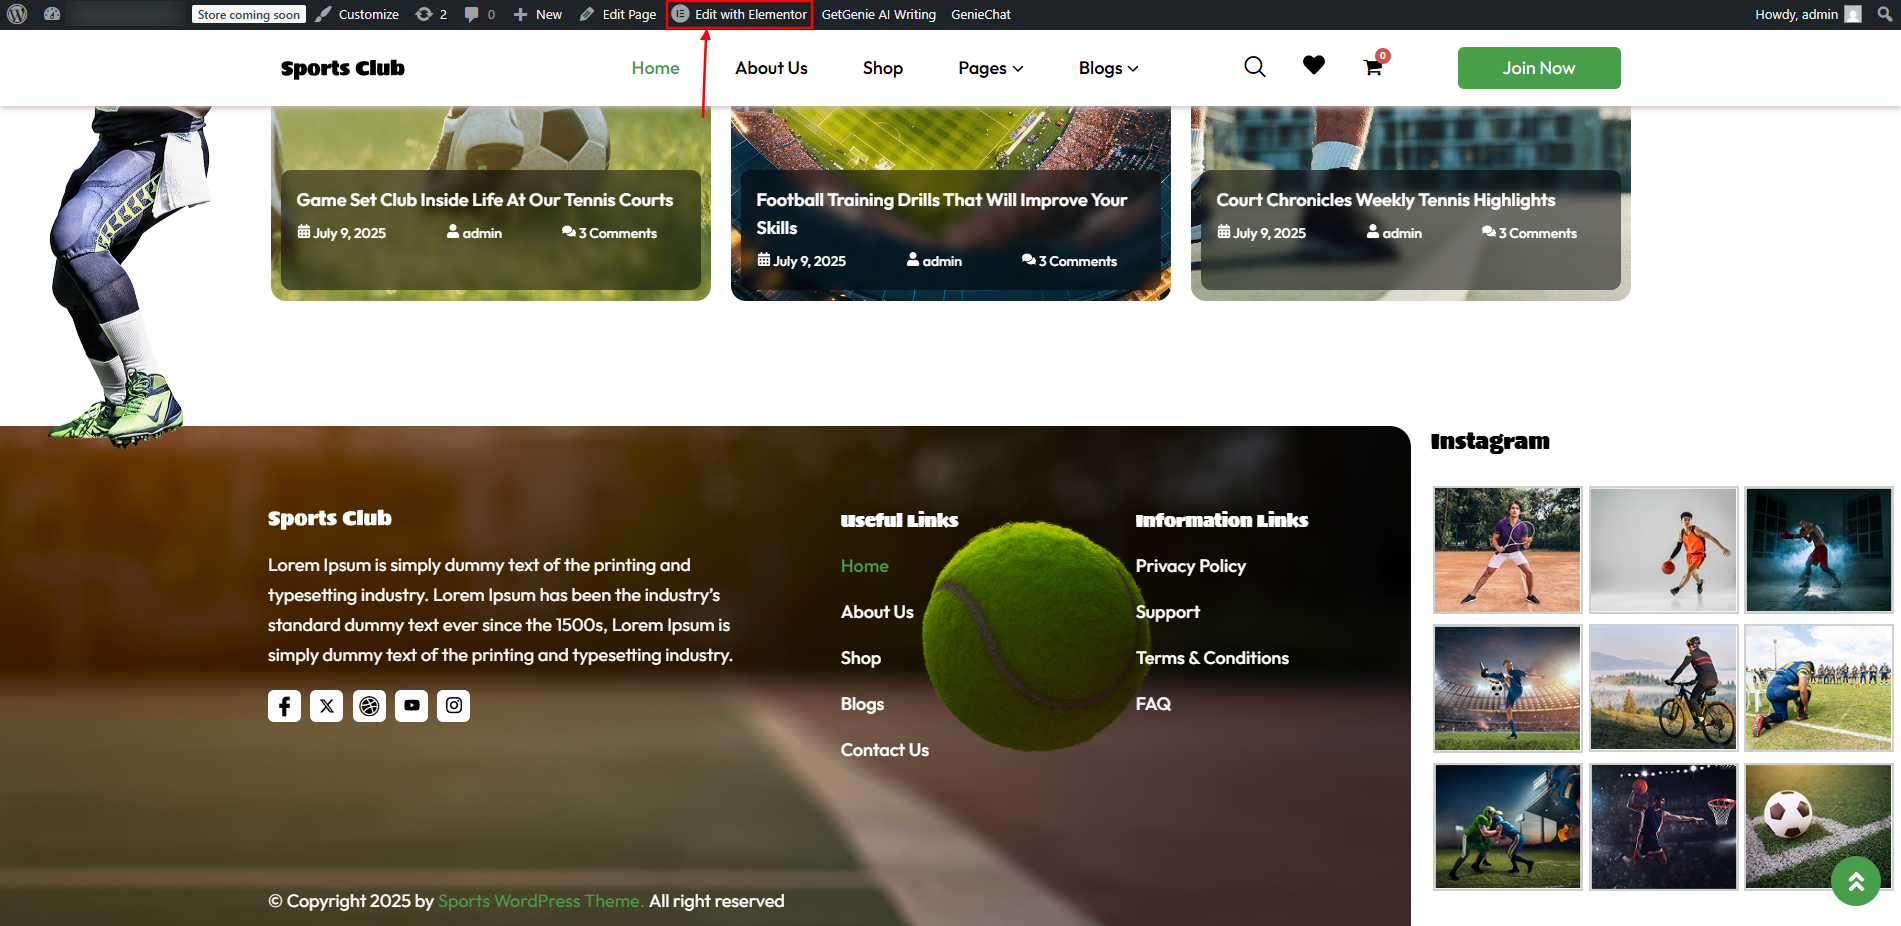Click Contact Us footer link
Image resolution: width=1901 pixels, height=926 pixels.
pyautogui.click(x=884, y=750)
